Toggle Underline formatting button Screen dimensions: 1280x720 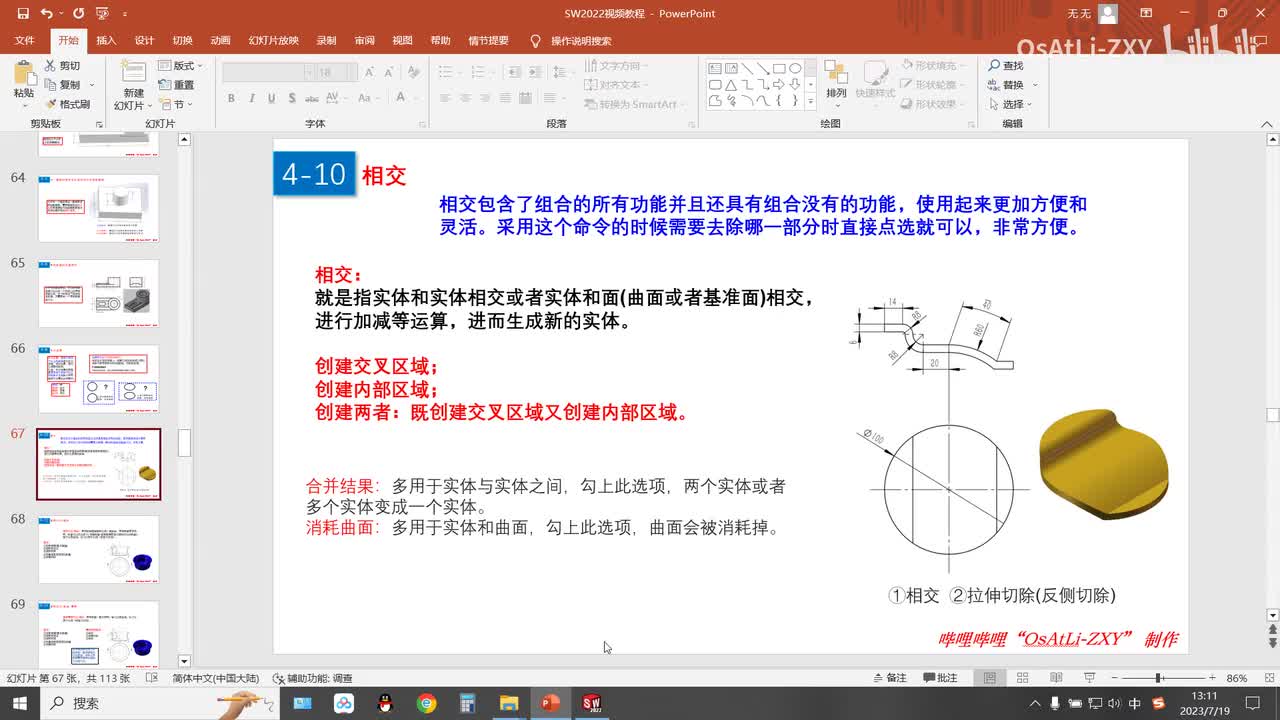(x=271, y=98)
